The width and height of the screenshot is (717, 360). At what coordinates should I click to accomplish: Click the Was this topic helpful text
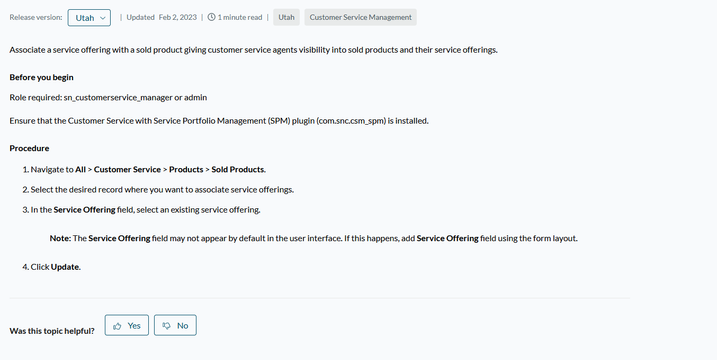coord(52,331)
